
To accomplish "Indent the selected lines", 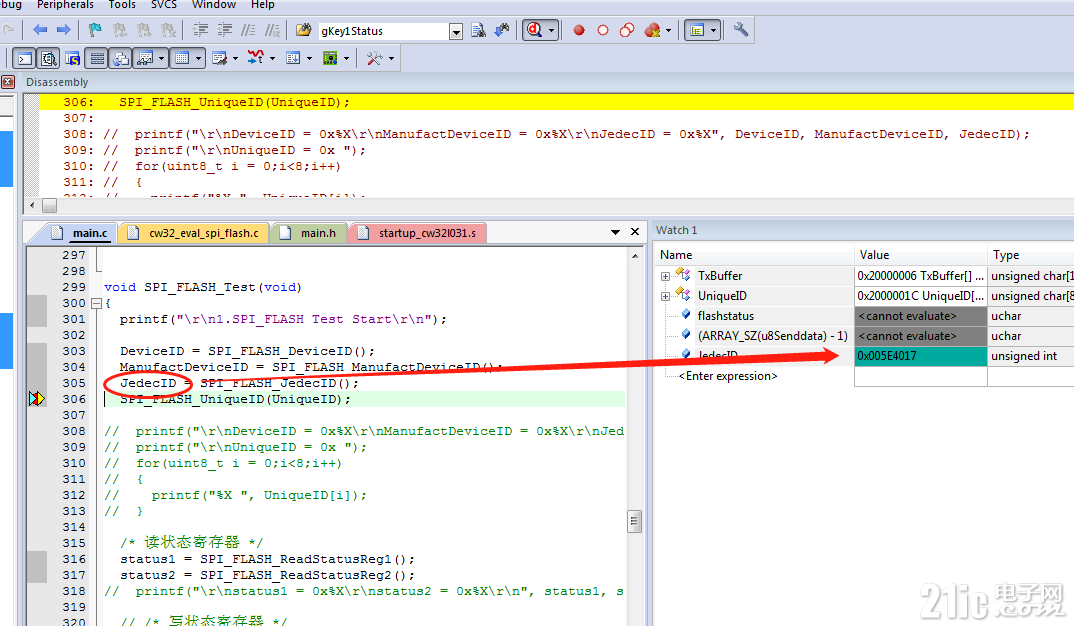I will point(200,30).
